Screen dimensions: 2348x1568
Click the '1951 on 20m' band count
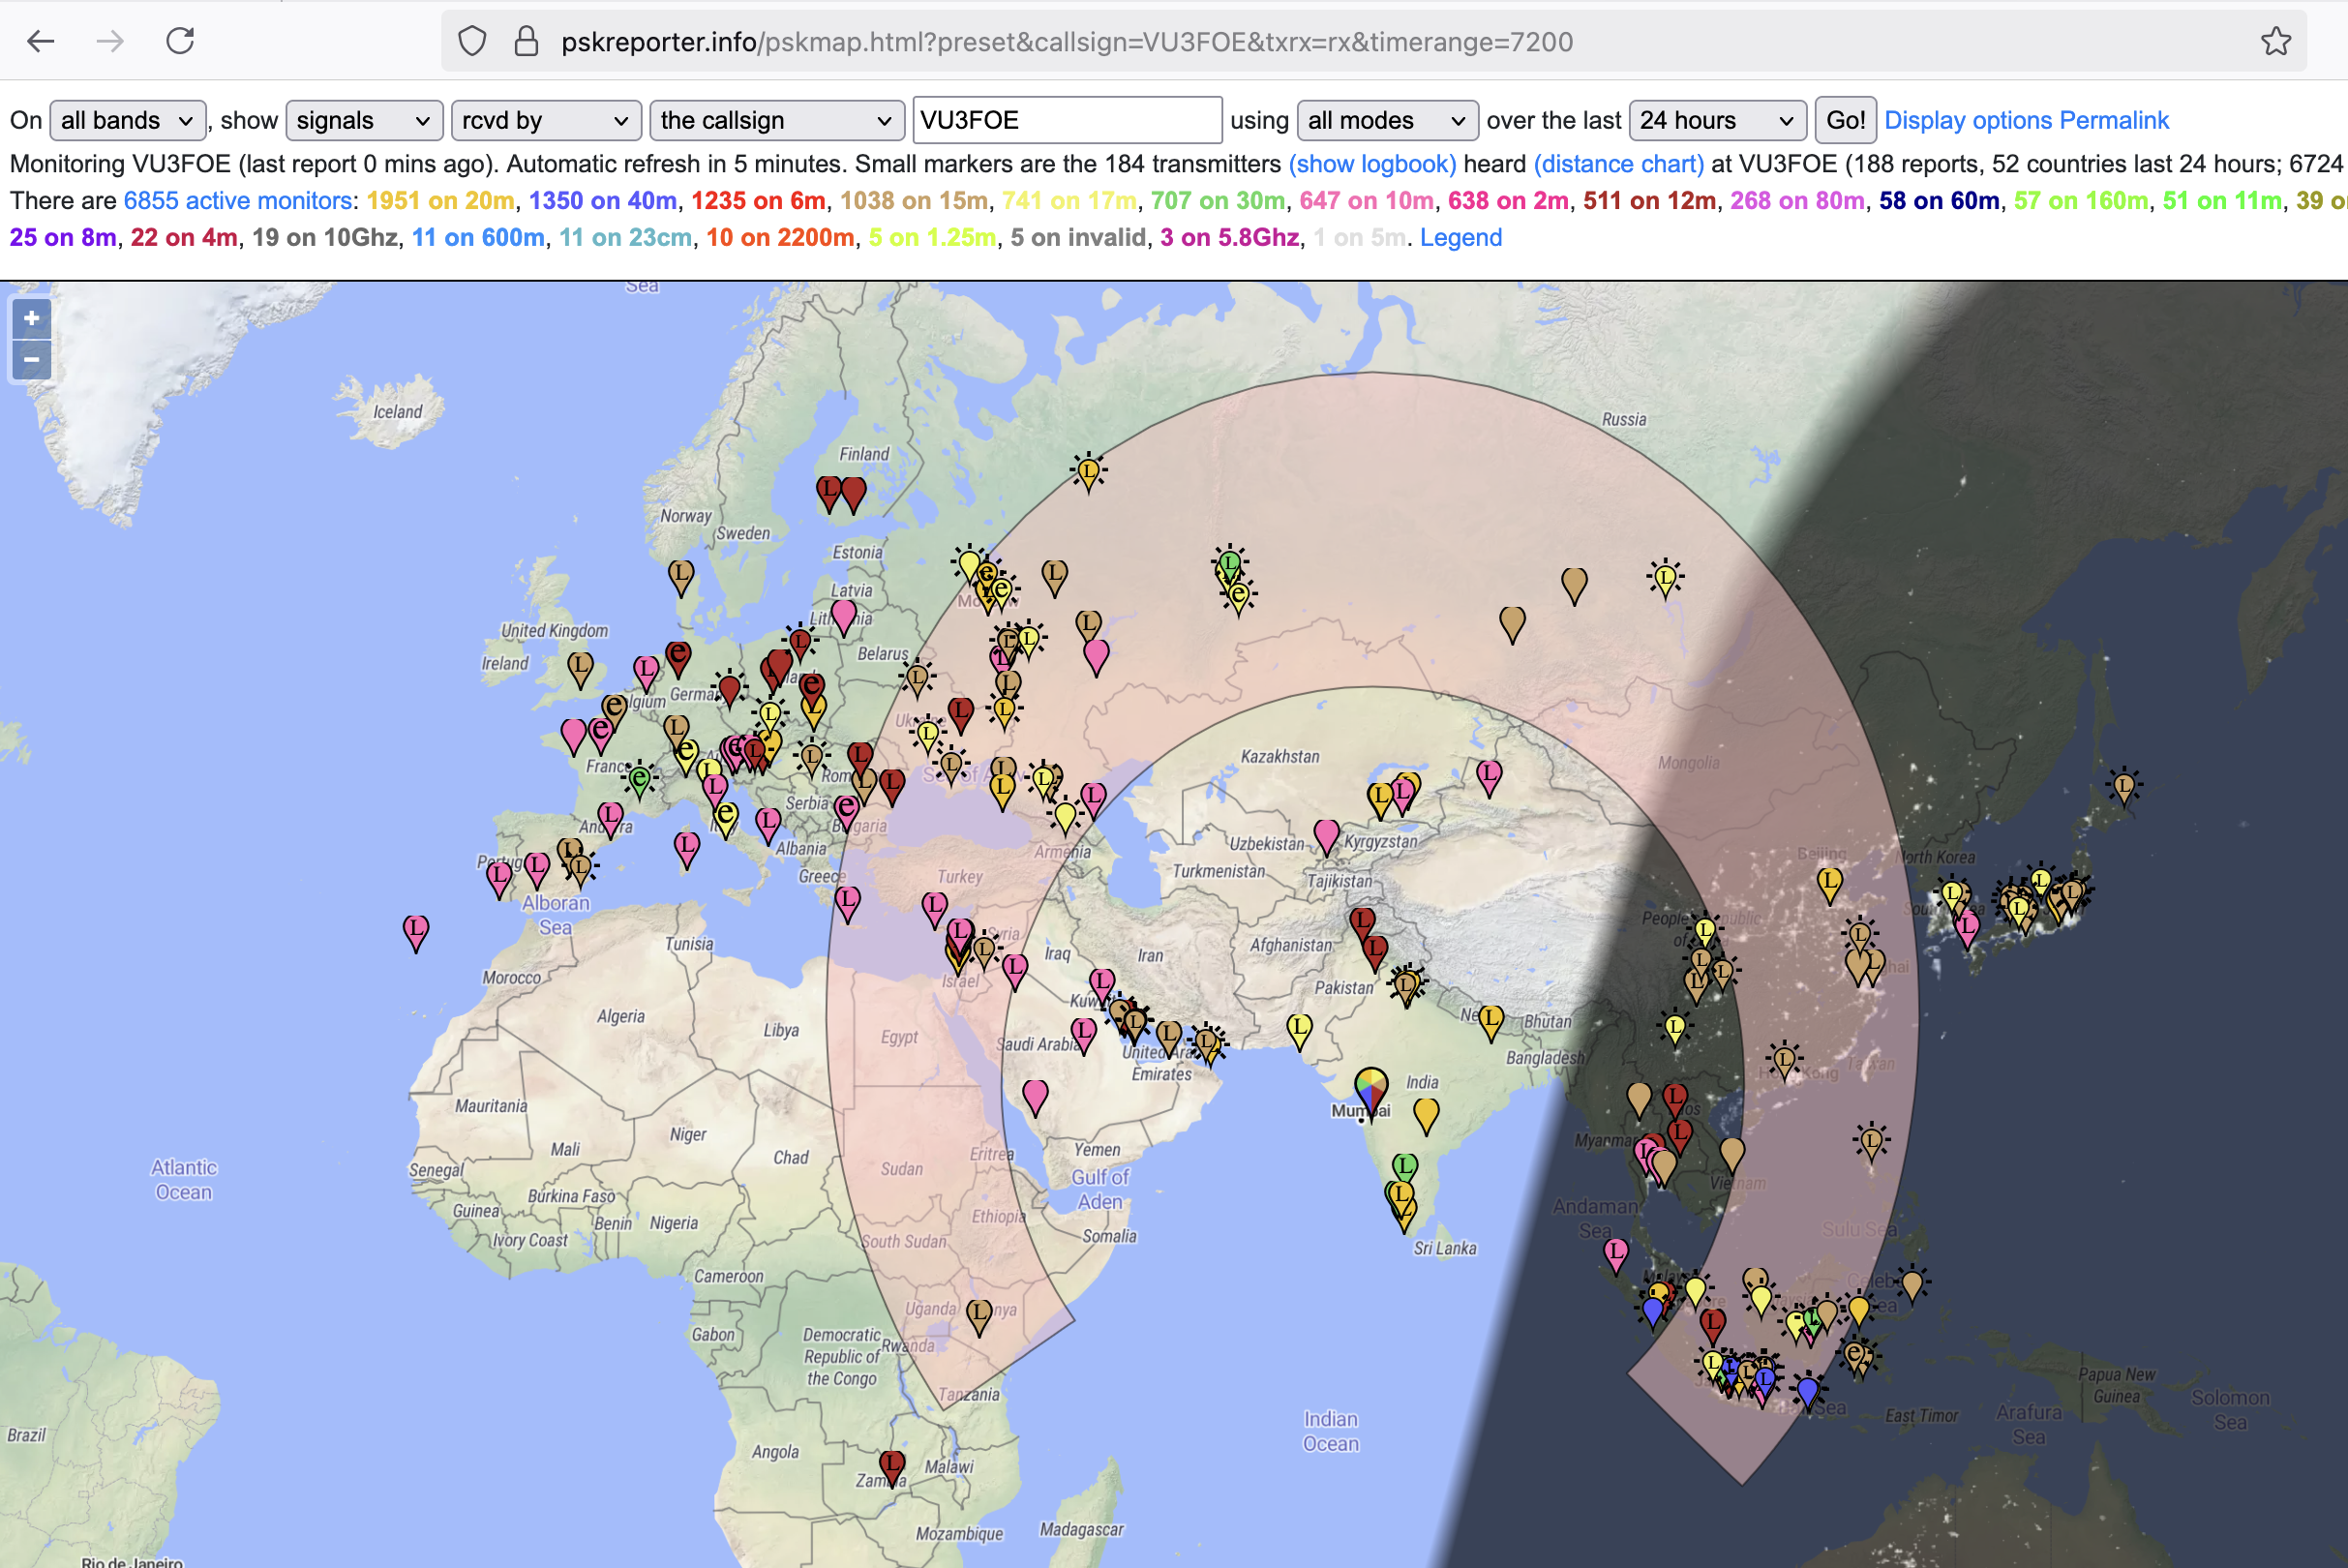point(441,201)
